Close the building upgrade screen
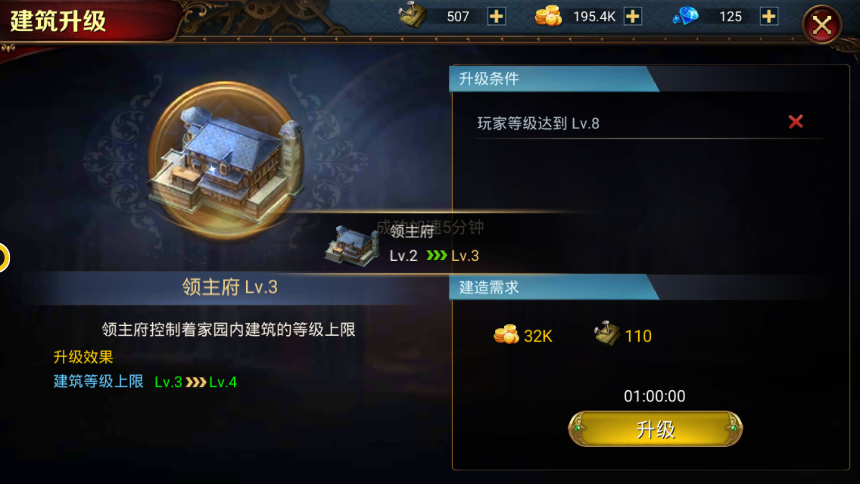Viewport: 860px width, 484px height. [822, 25]
